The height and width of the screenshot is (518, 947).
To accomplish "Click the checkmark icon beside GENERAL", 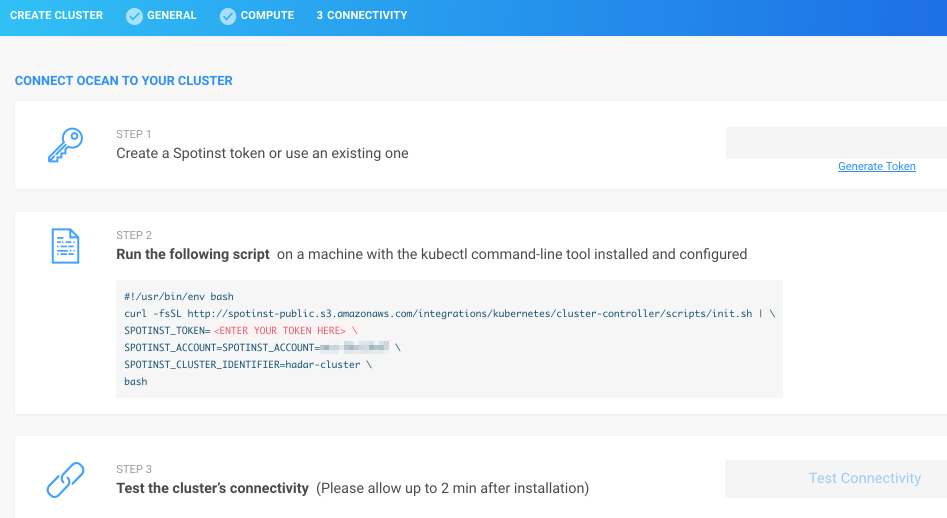I will pos(134,16).
